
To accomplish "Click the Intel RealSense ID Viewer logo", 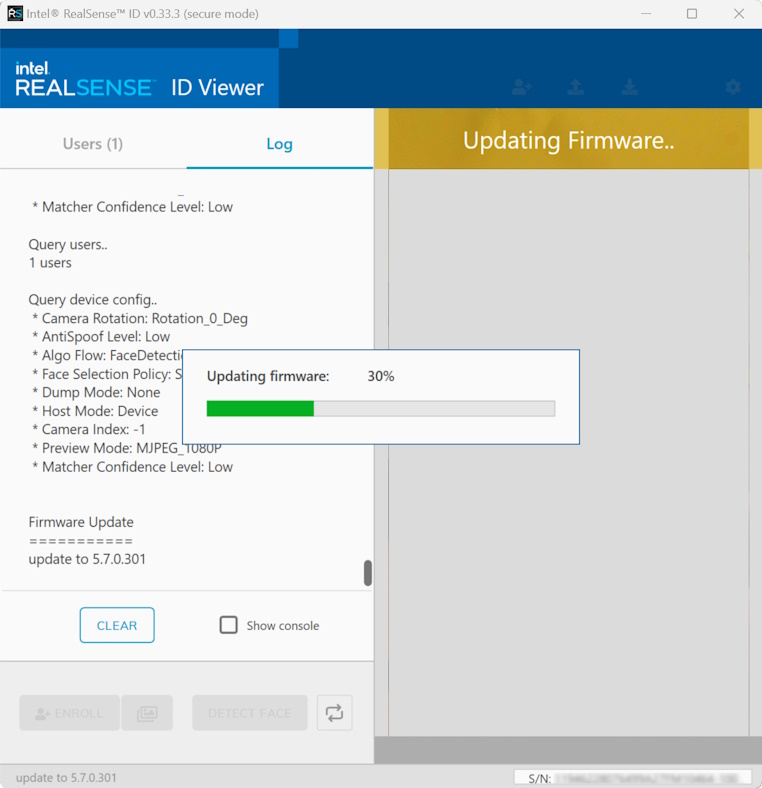I will (x=139, y=79).
